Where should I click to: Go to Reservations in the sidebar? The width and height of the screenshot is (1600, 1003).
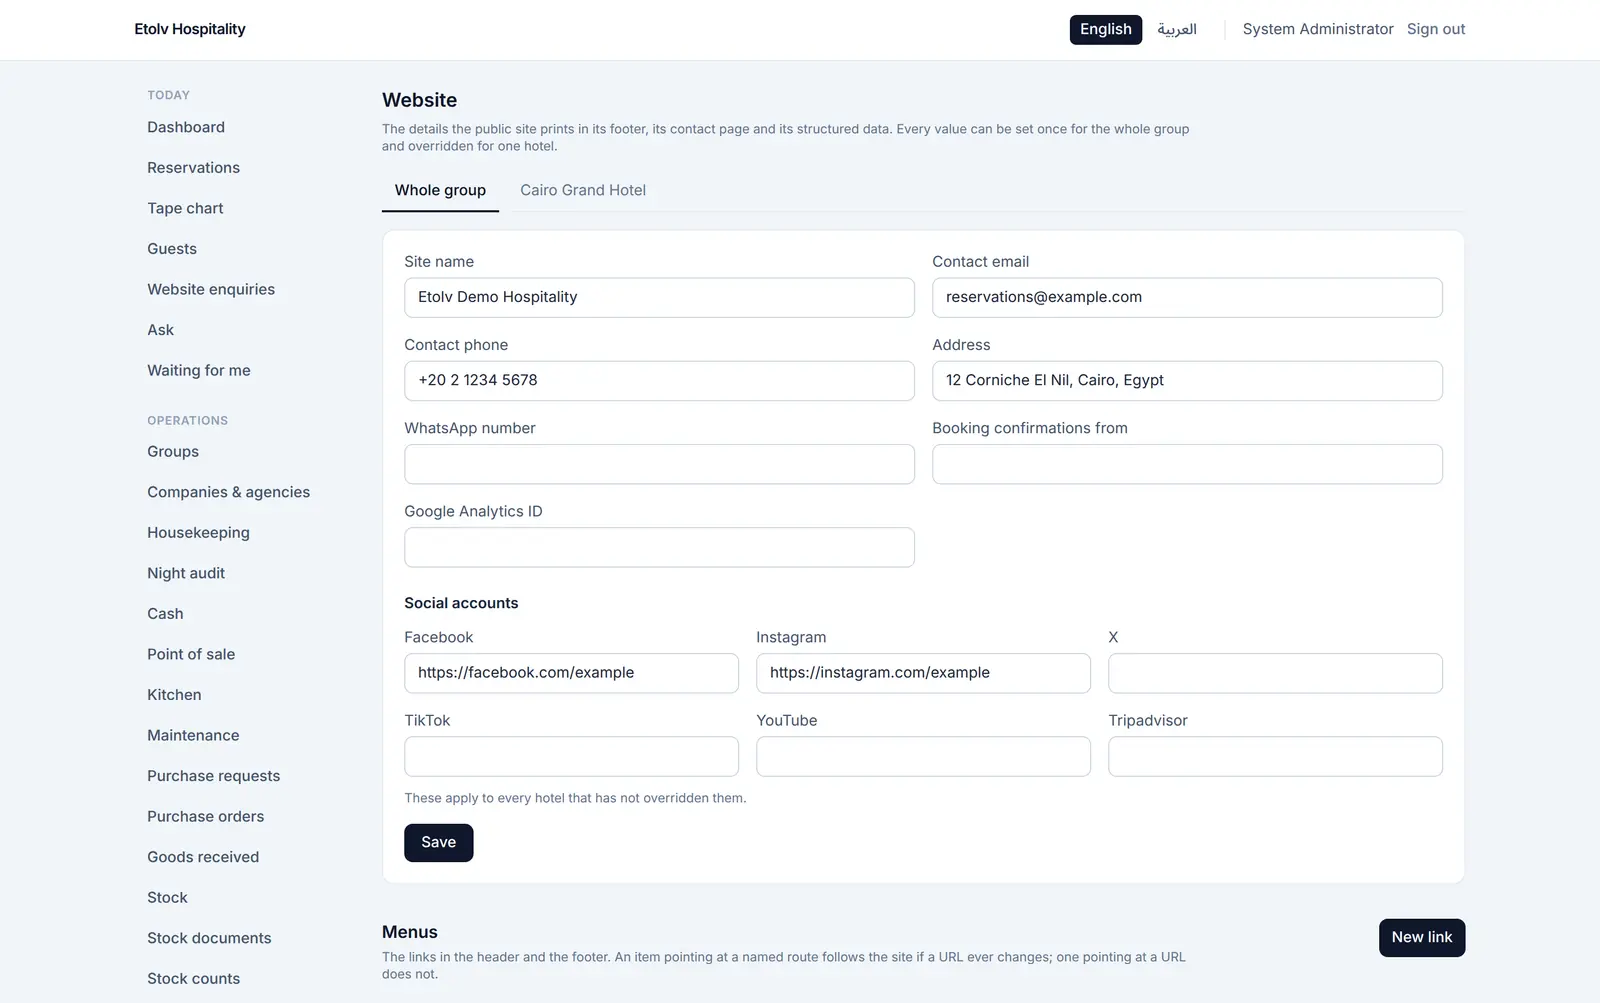193,168
